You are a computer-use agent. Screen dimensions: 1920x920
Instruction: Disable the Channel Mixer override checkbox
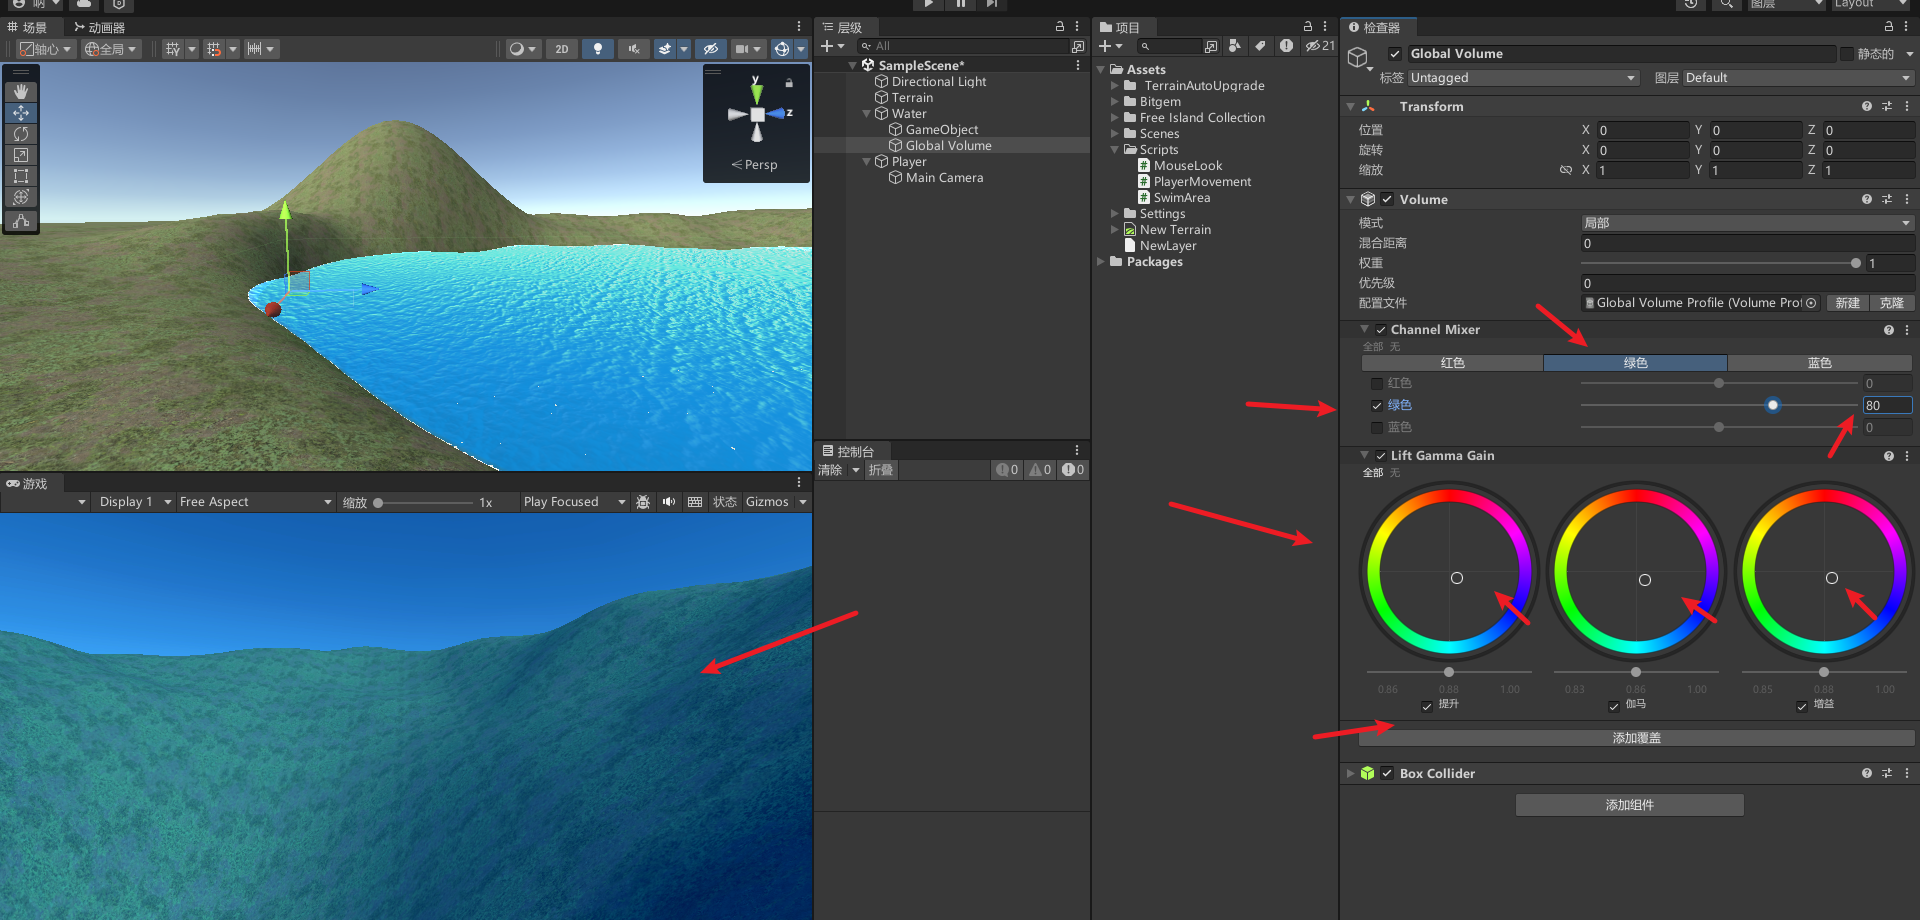coord(1381,330)
